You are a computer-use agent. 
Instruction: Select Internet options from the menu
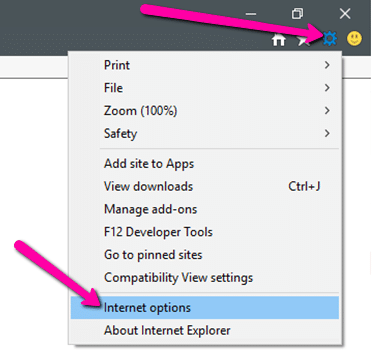[205, 307]
